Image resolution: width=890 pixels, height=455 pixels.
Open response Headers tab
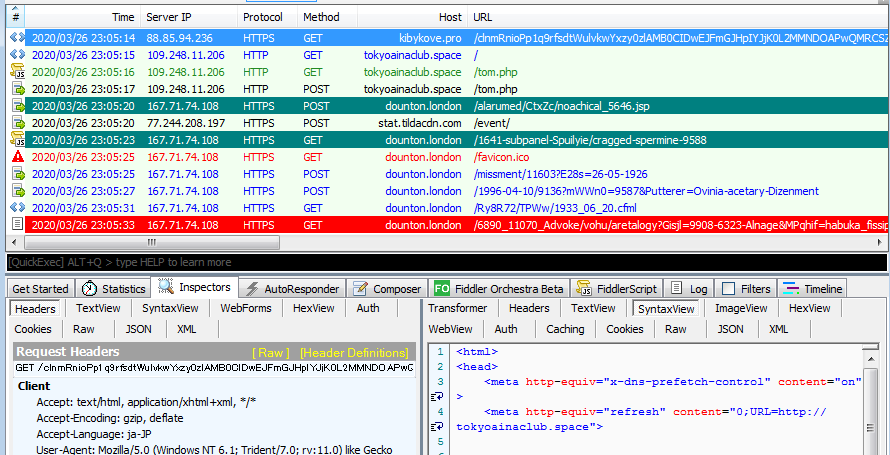[529, 308]
